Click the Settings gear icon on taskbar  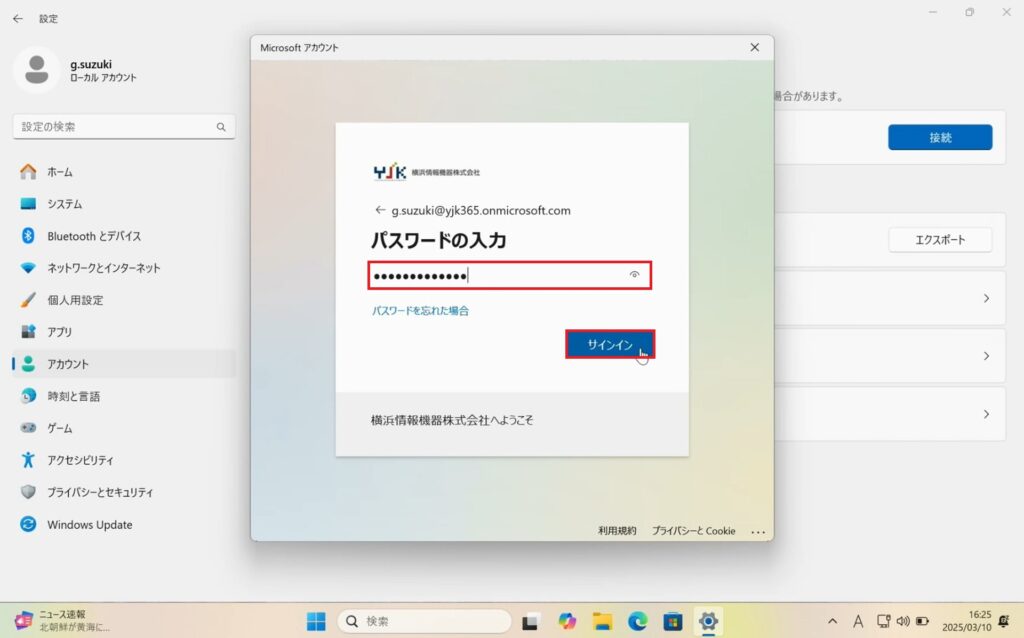pos(708,621)
